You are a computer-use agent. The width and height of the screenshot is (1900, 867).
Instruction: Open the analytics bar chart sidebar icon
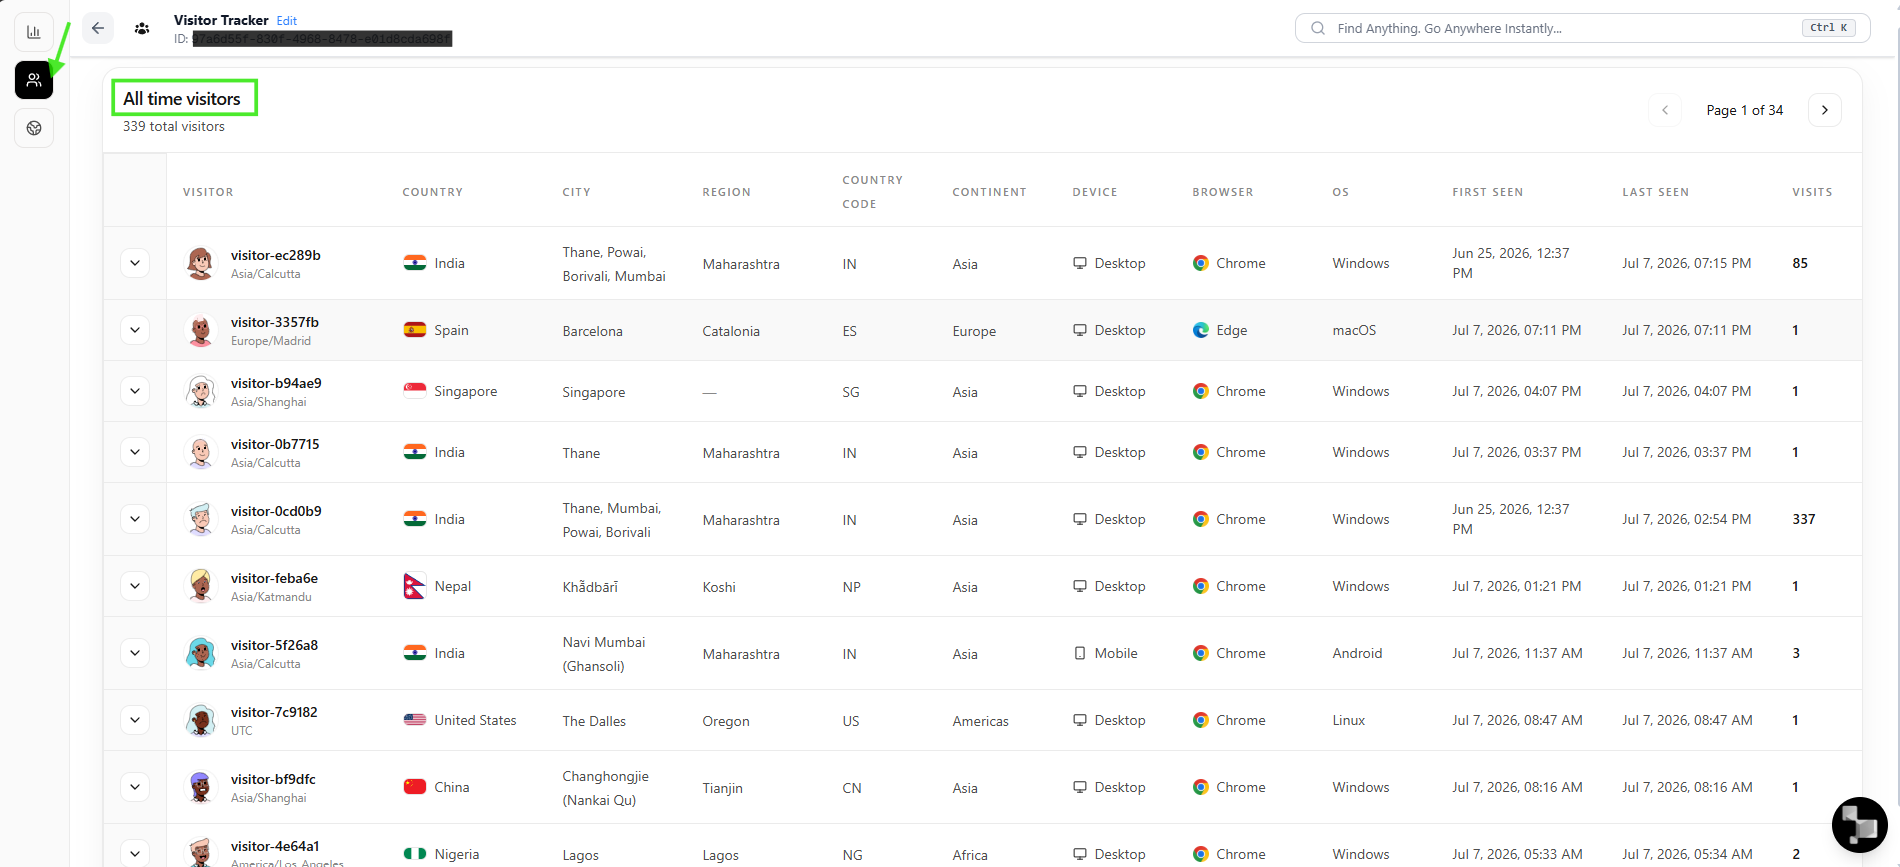[34, 32]
